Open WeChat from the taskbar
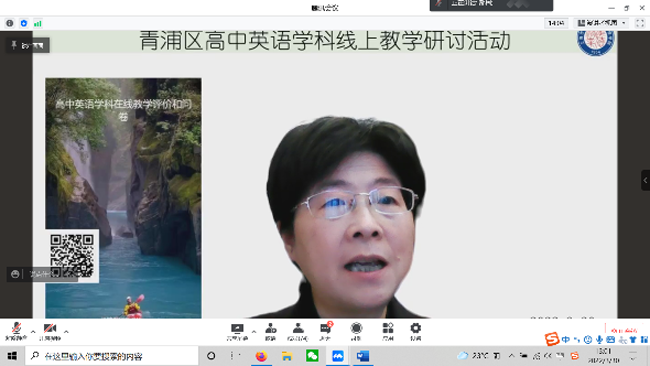The height and width of the screenshot is (366, 650). 312,356
